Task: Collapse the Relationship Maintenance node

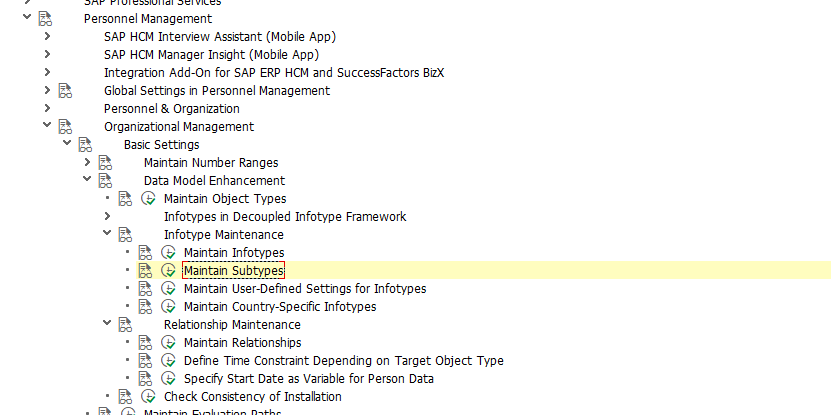Action: click(107, 323)
